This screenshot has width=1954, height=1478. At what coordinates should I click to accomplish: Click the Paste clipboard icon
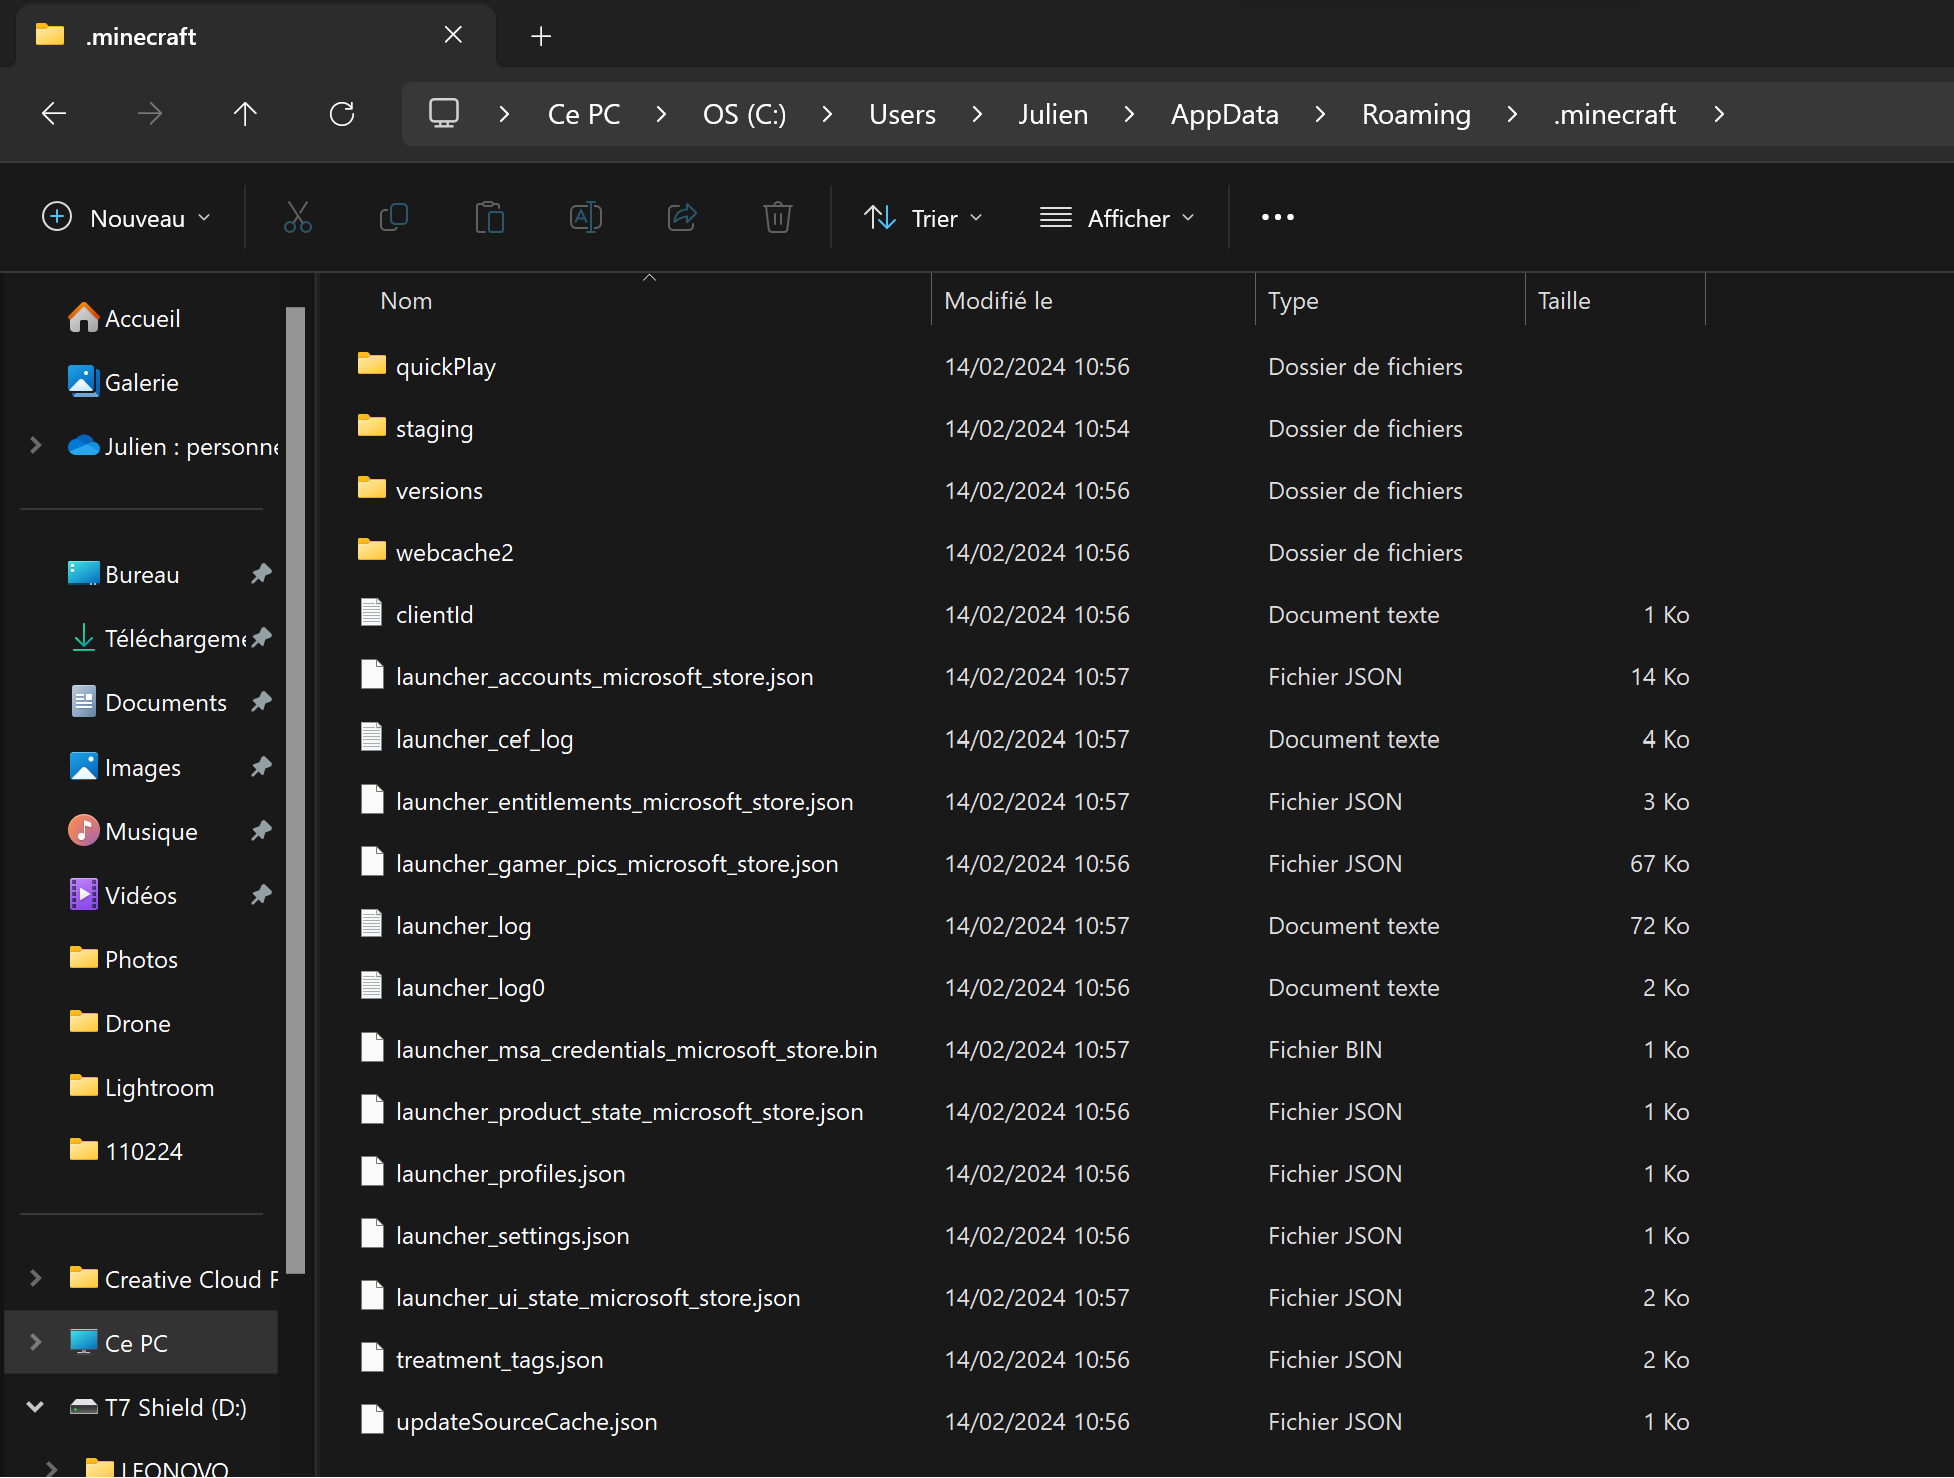[x=489, y=217]
